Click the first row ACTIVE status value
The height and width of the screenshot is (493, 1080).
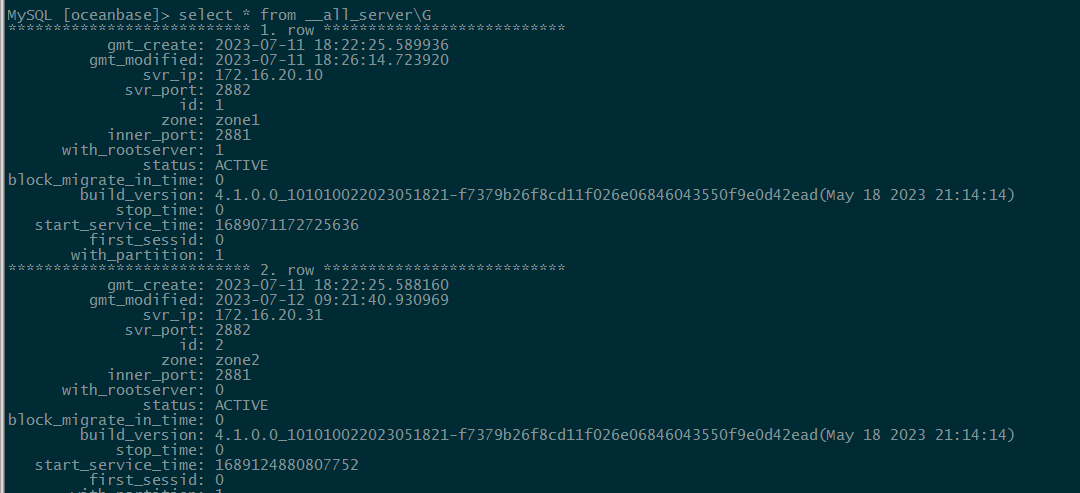pyautogui.click(x=242, y=165)
